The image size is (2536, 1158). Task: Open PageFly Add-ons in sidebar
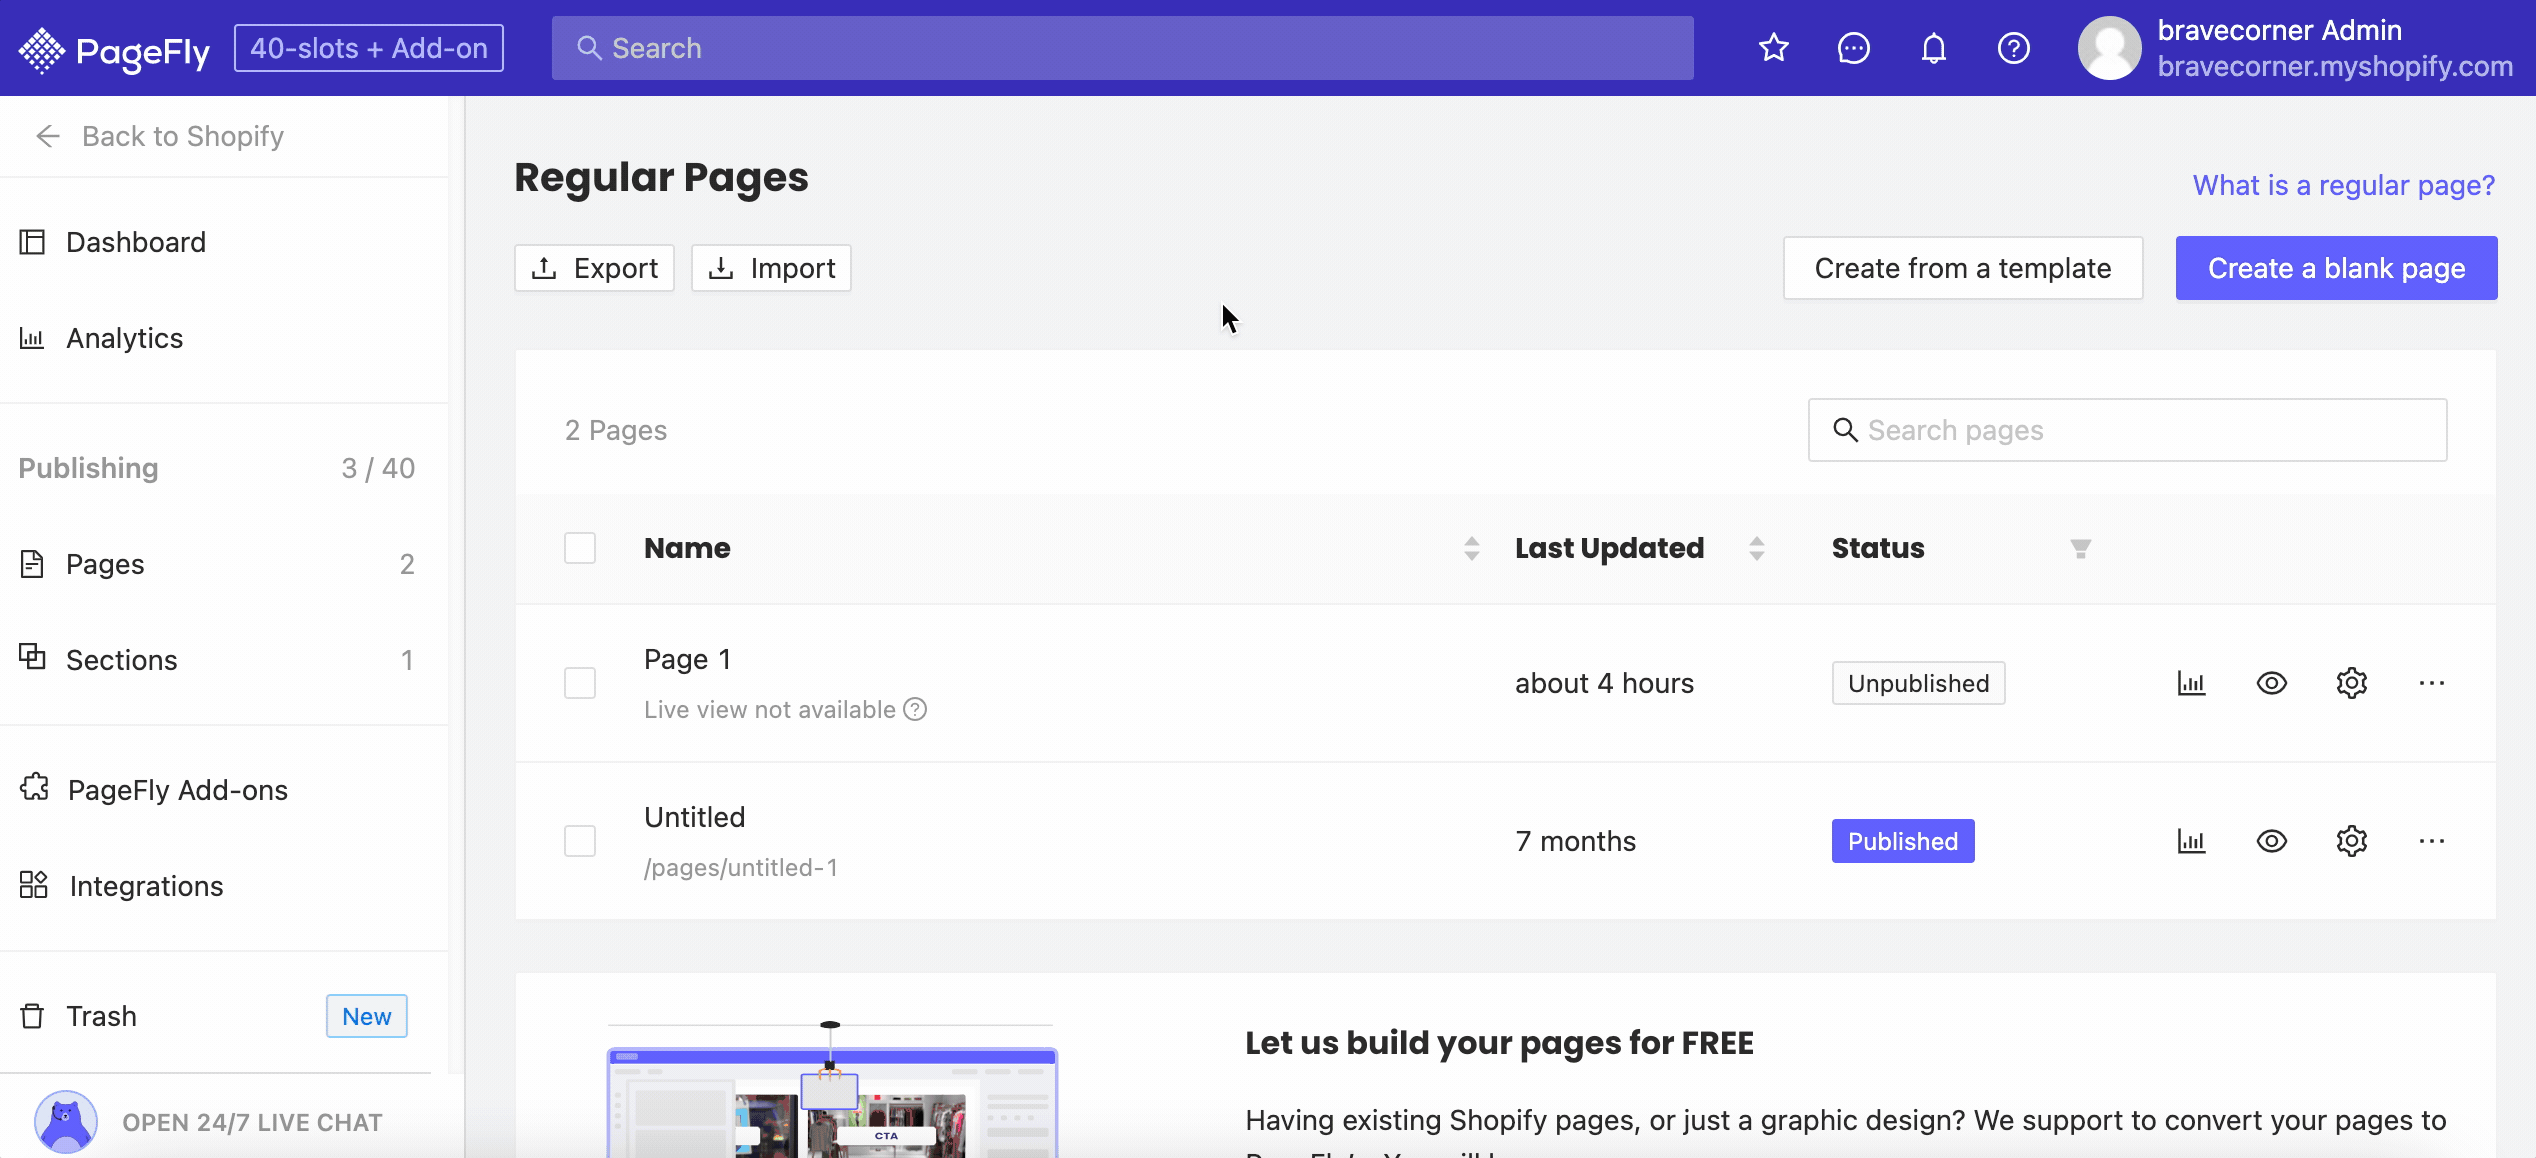coord(224,790)
